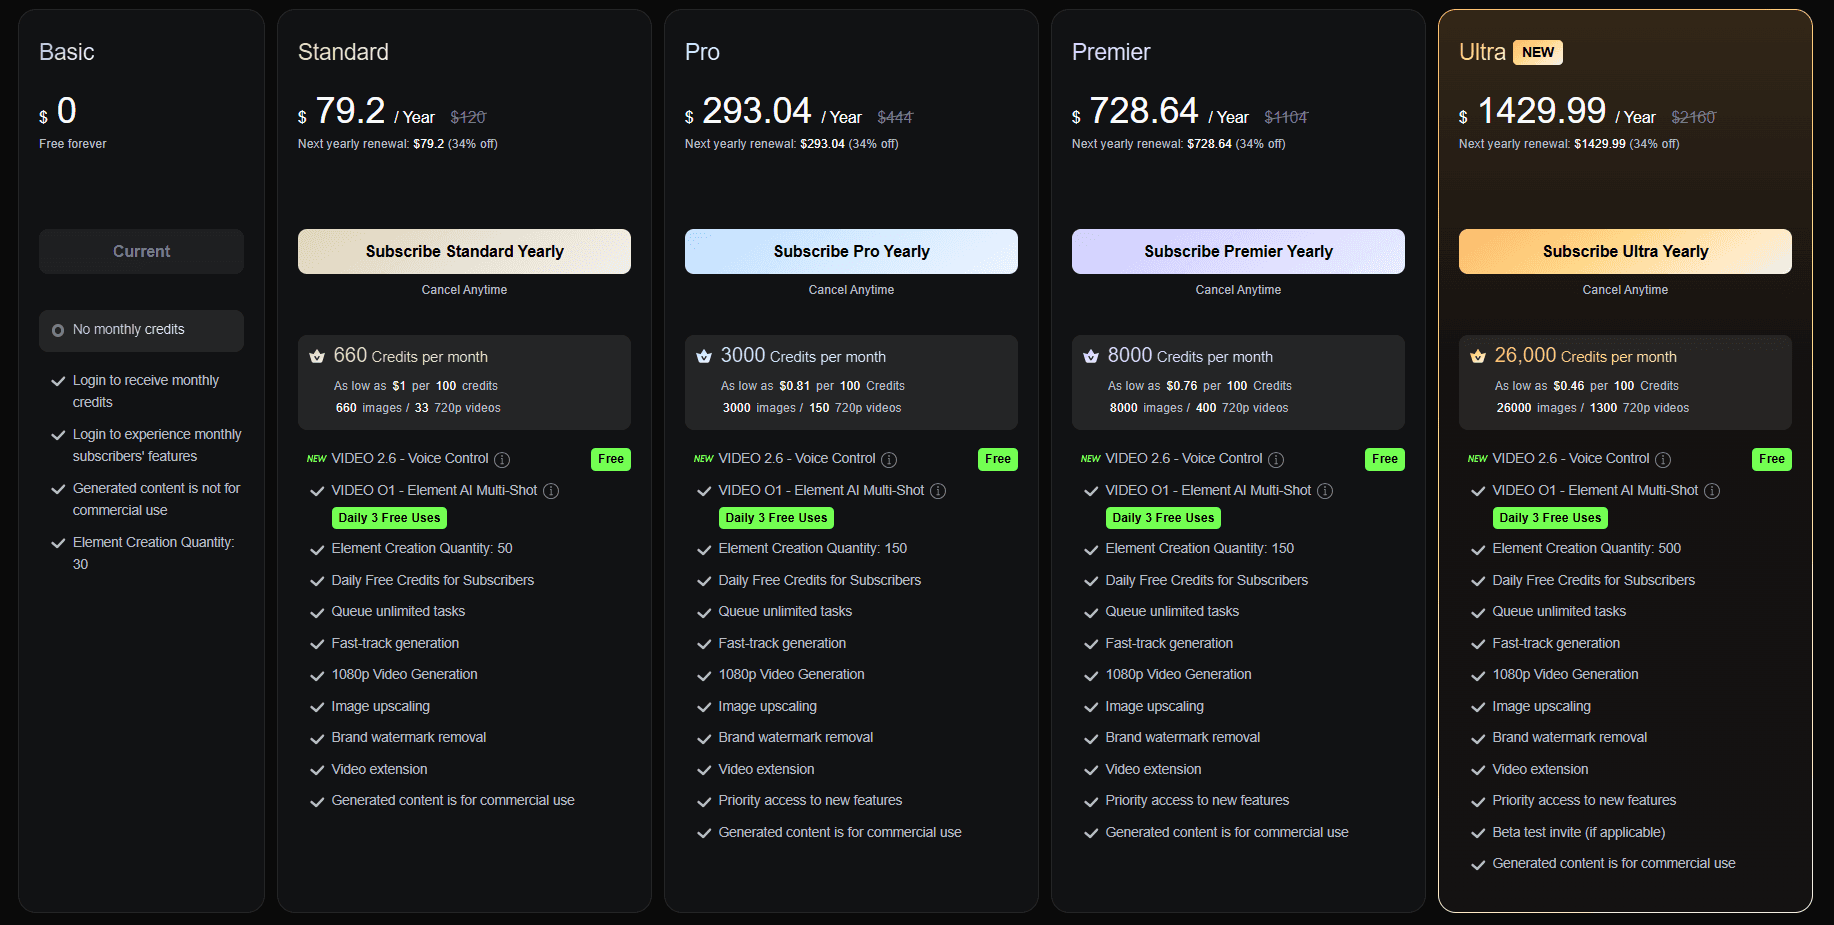Click Free badge in Ultra plan
The image size is (1834, 925).
coord(1772,459)
